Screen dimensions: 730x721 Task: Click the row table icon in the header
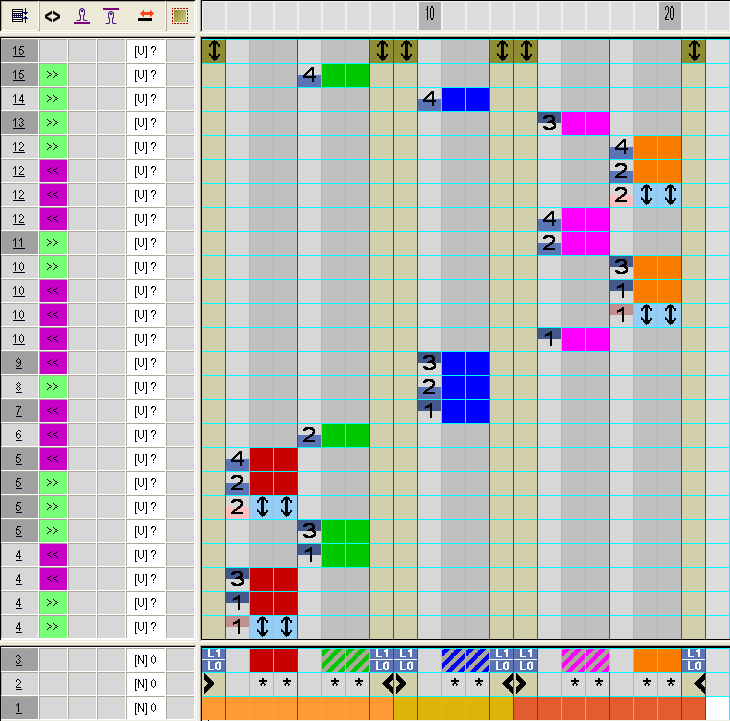(x=19, y=16)
